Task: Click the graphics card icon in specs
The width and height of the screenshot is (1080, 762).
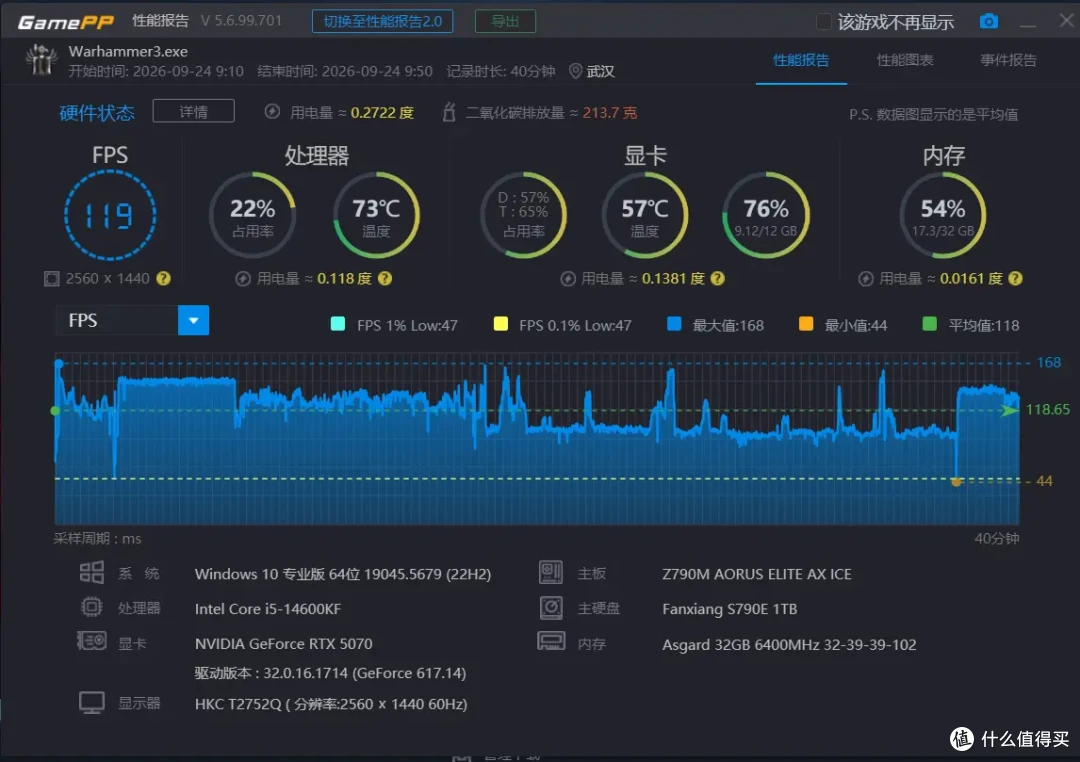Action: point(92,641)
